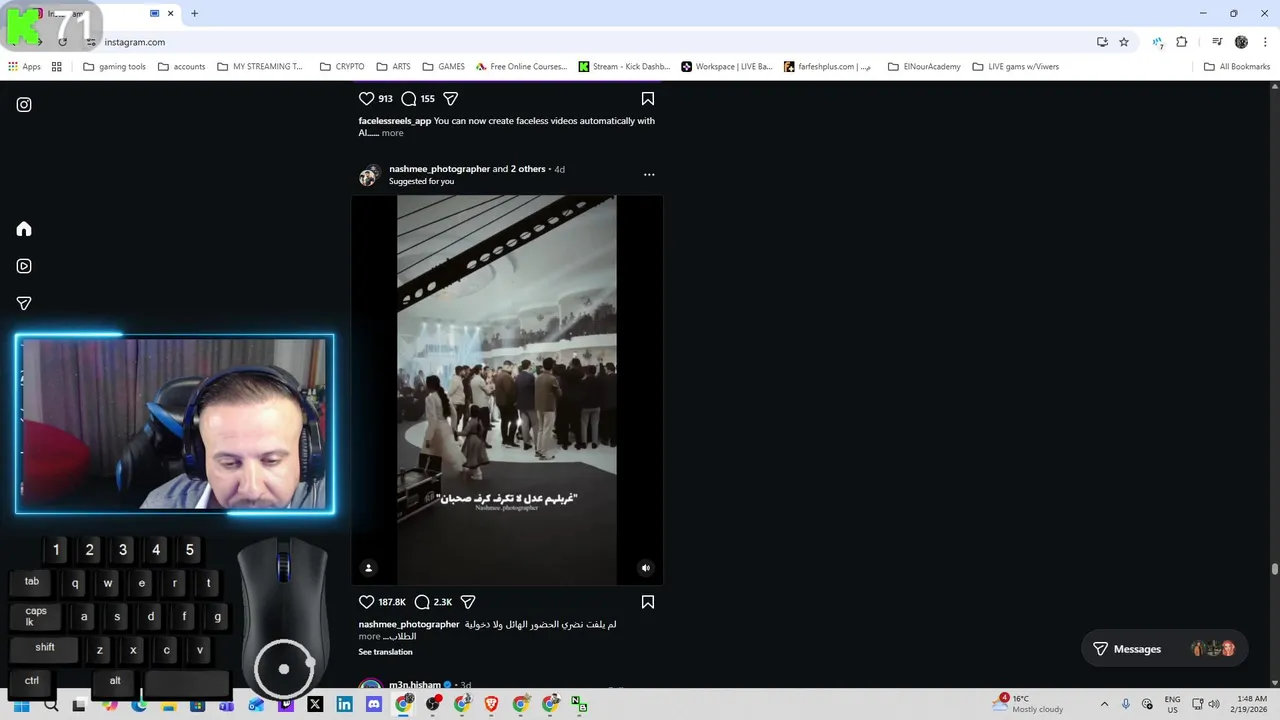Open the floating Messages button
Image resolution: width=1280 pixels, height=720 pixels.
pos(1164,649)
